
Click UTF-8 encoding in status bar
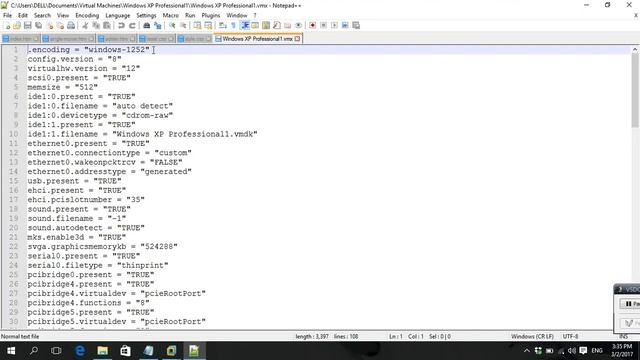point(570,336)
